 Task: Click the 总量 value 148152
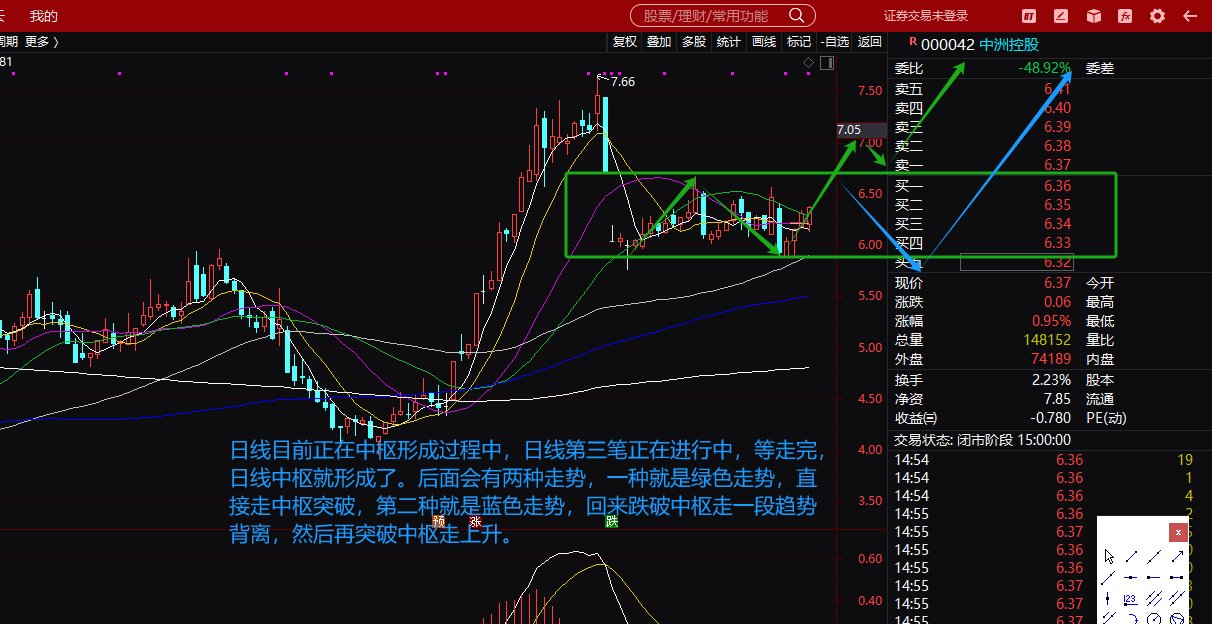click(1046, 340)
